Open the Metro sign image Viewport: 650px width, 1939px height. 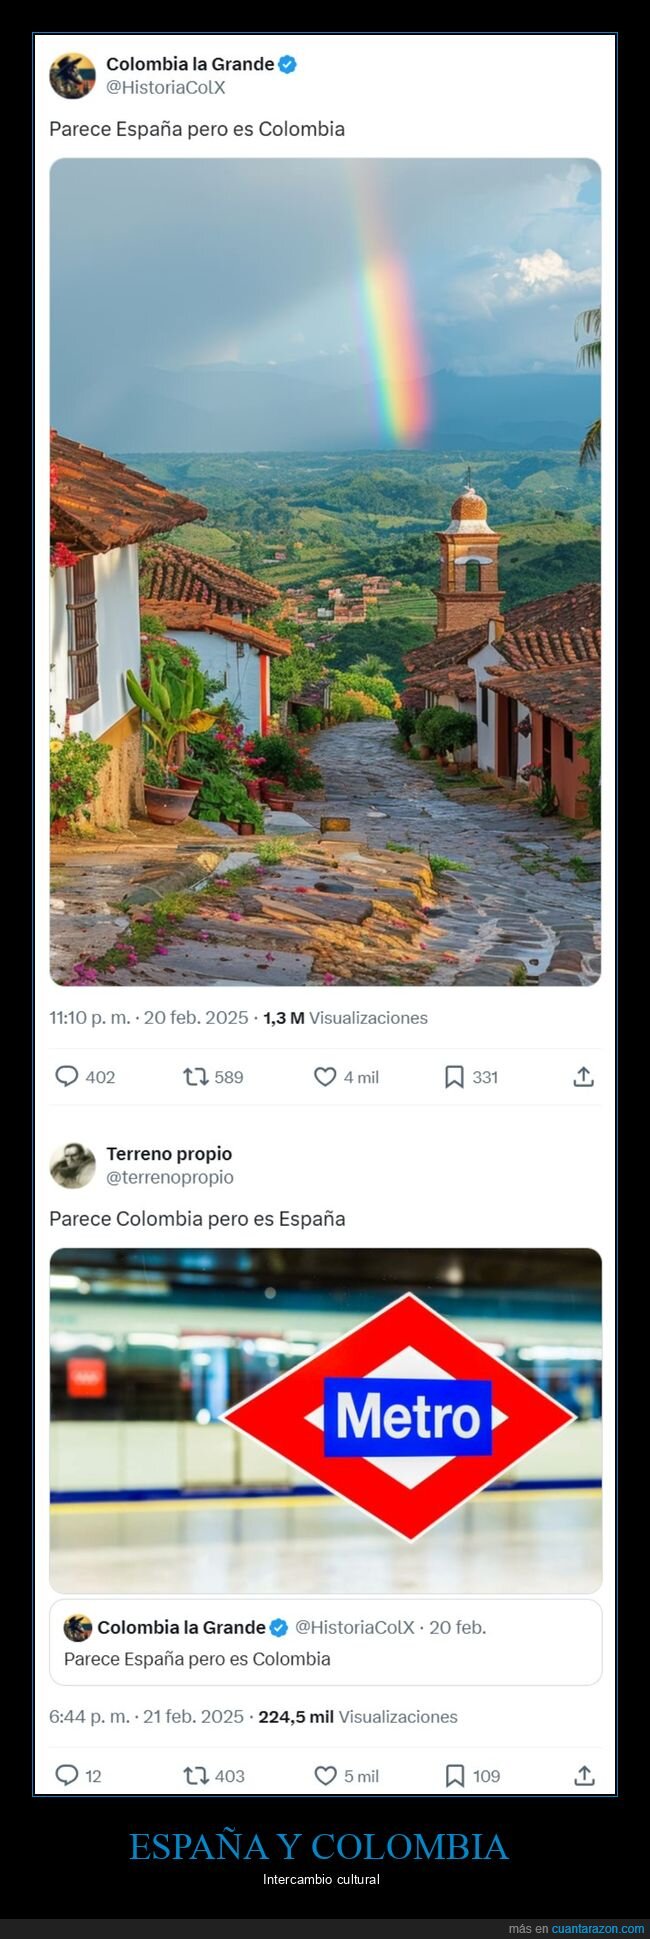tap(325, 1420)
